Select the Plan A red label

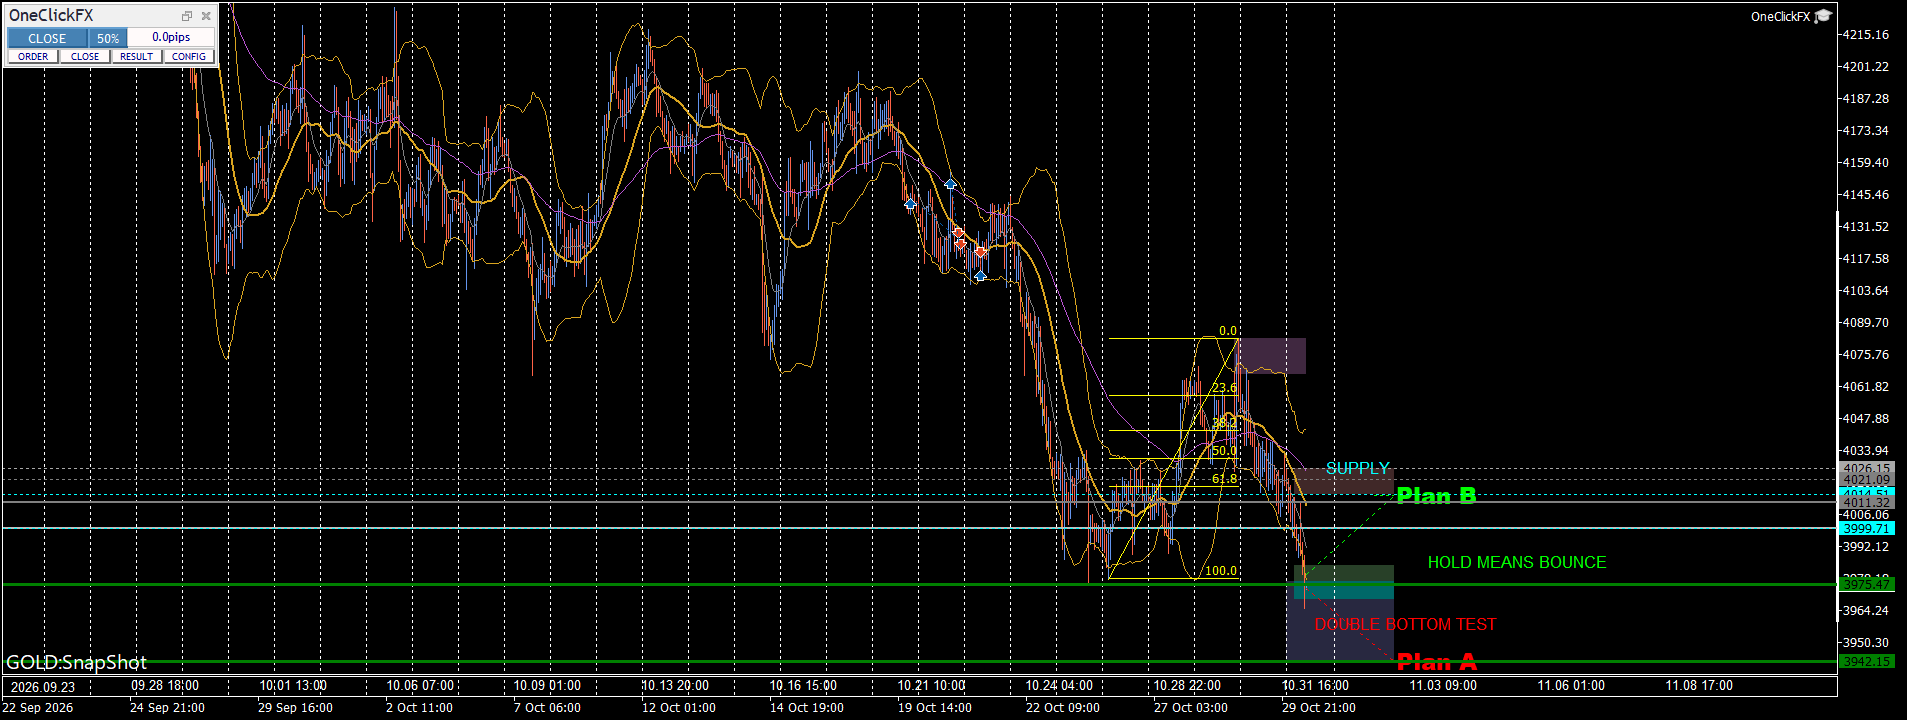[x=1436, y=662]
